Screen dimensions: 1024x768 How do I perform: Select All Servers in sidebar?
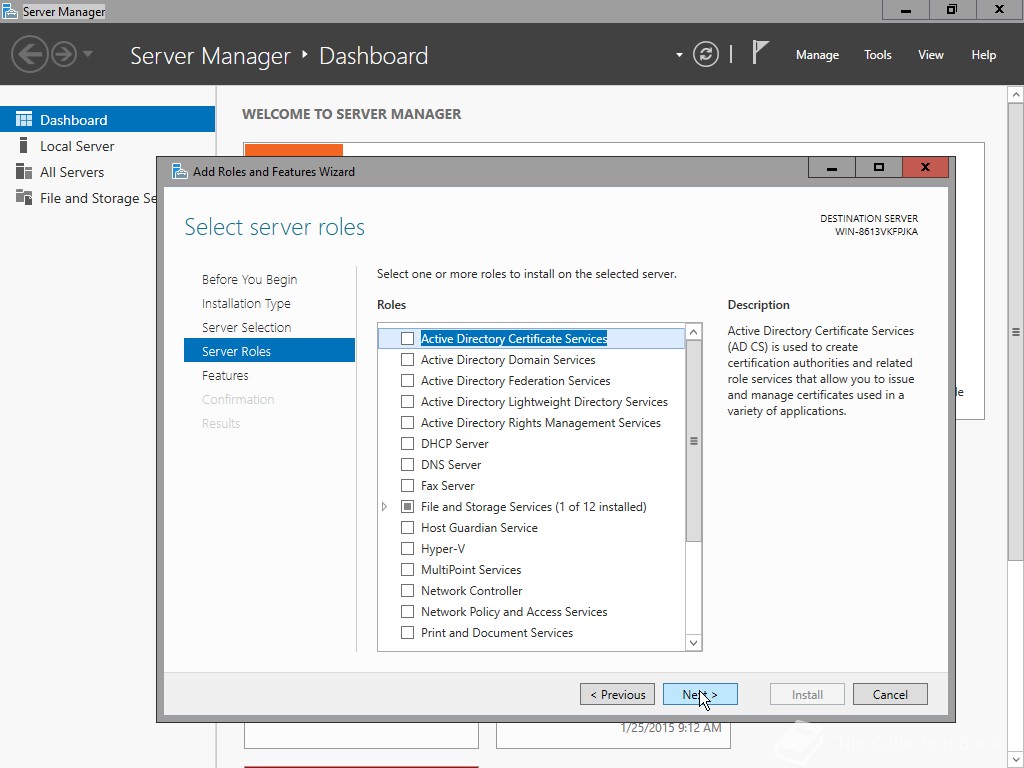click(x=108, y=172)
